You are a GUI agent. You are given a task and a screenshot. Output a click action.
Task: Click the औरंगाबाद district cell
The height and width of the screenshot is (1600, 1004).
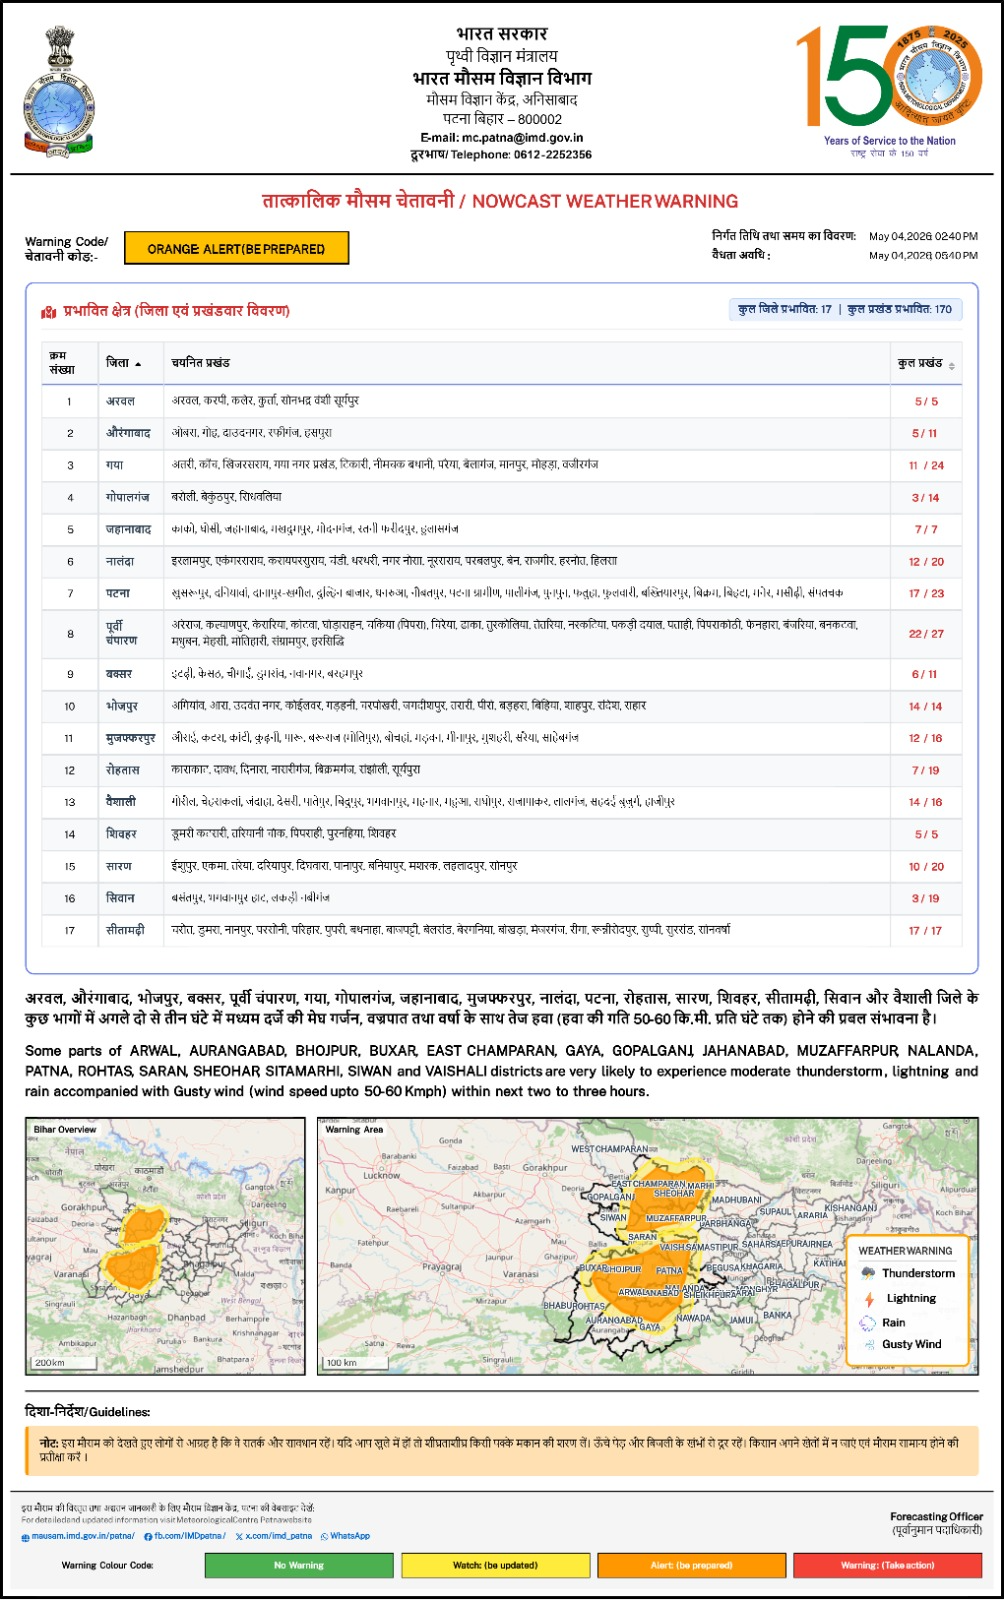pyautogui.click(x=129, y=433)
